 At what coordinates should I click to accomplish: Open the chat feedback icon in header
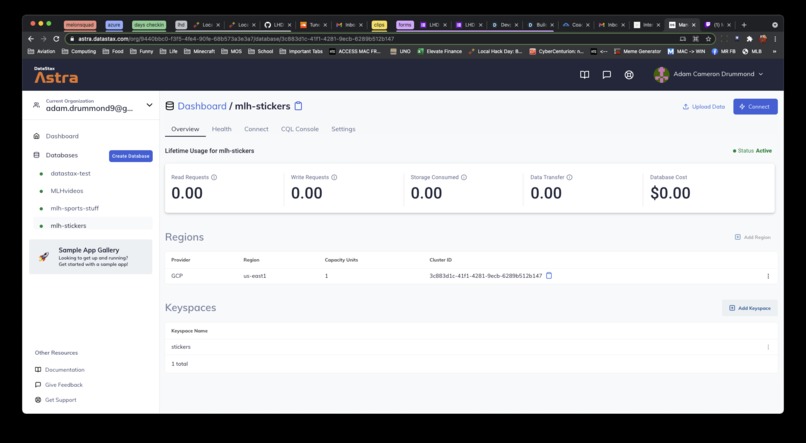607,75
